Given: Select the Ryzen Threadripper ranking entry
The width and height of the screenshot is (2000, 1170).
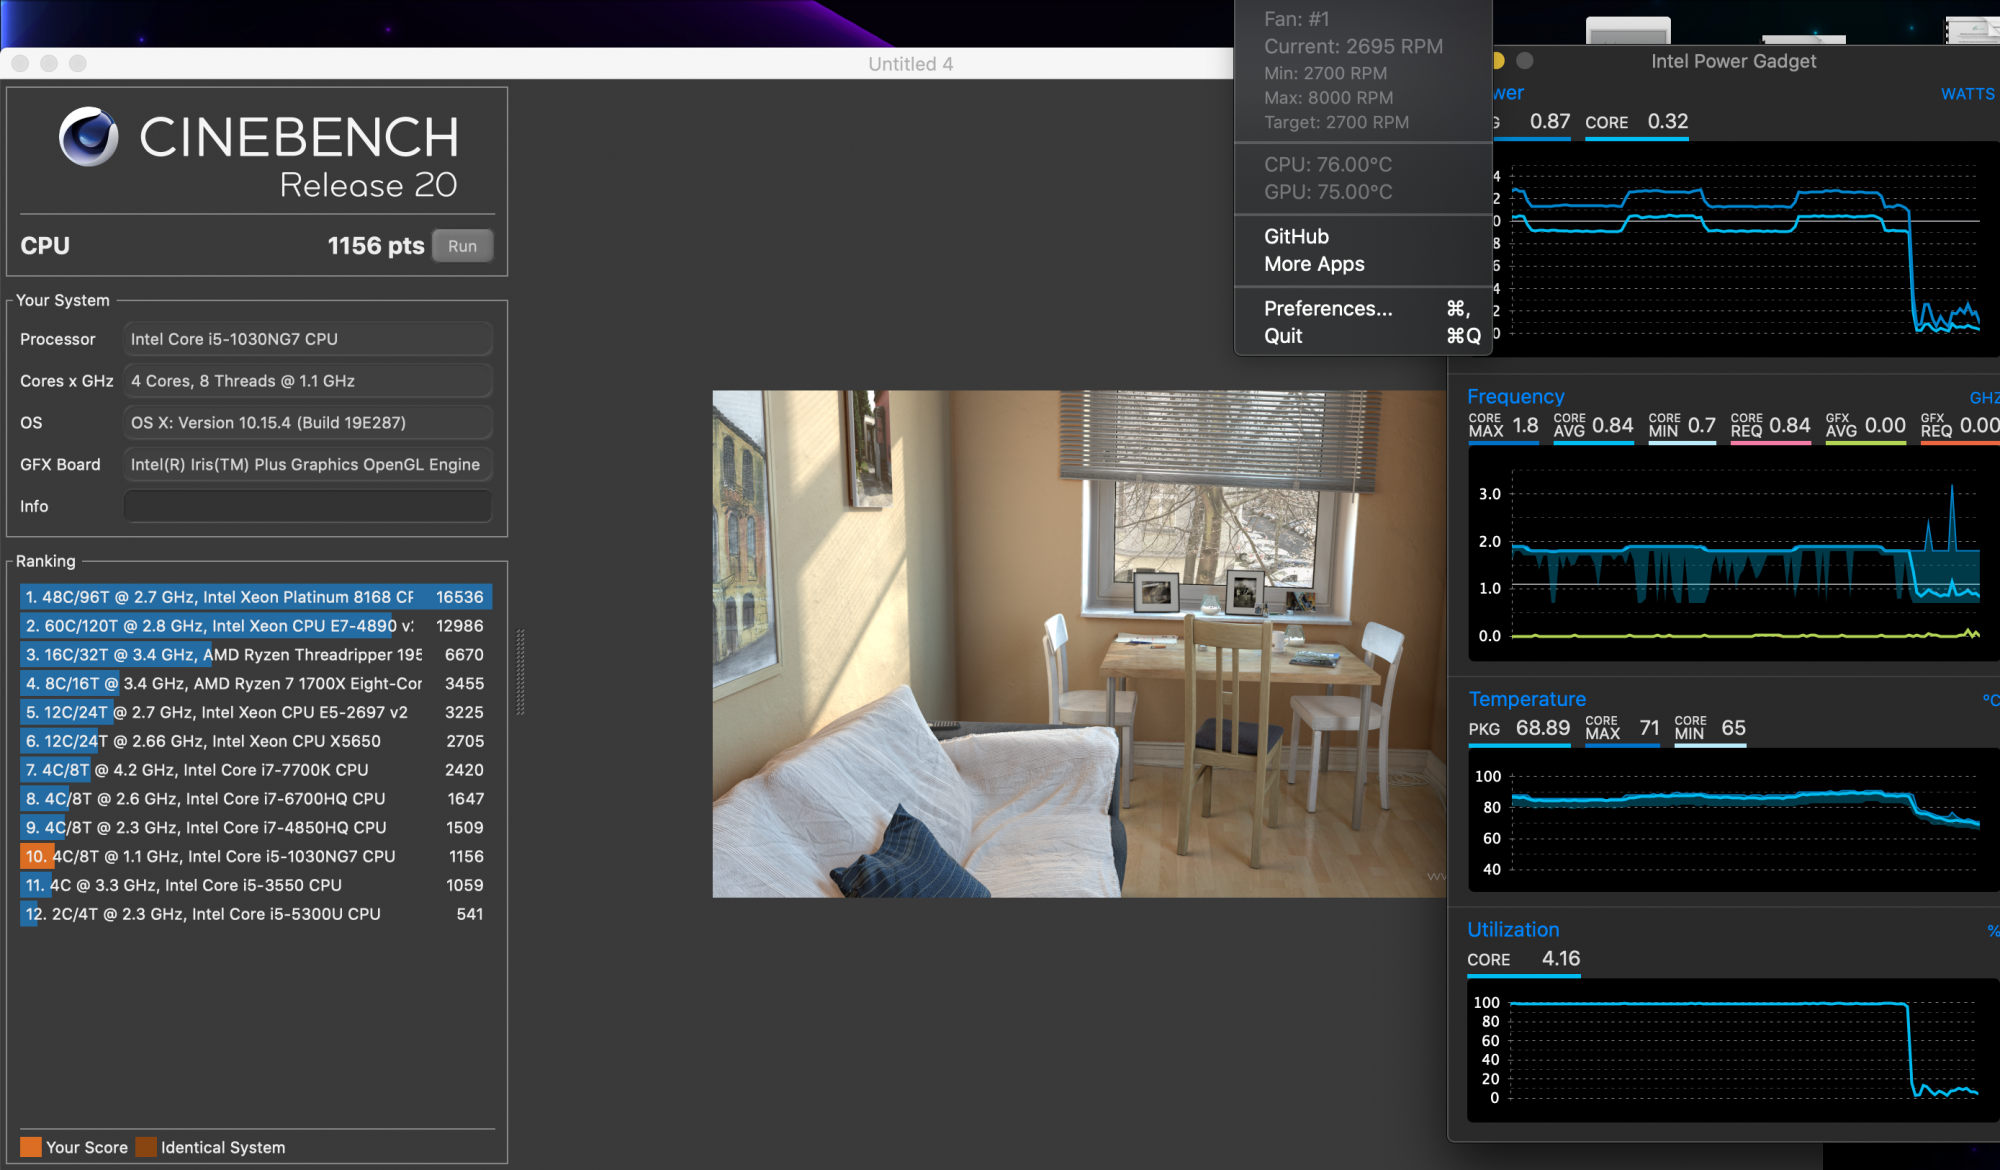Looking at the screenshot, I should tap(255, 655).
